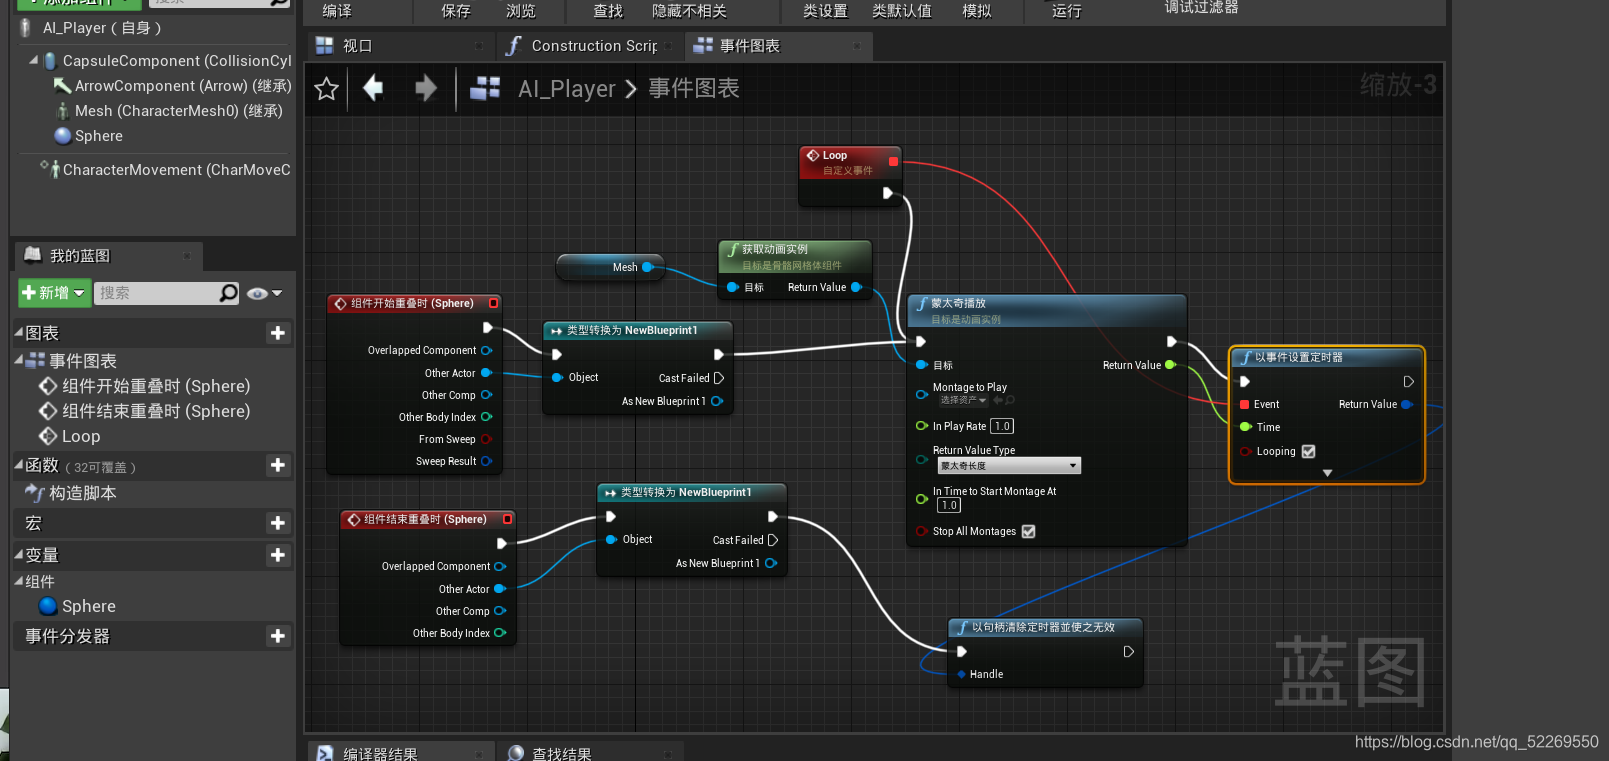Click Other Actor pin on begin overlap node
This screenshot has height=761, width=1609.
coord(487,373)
